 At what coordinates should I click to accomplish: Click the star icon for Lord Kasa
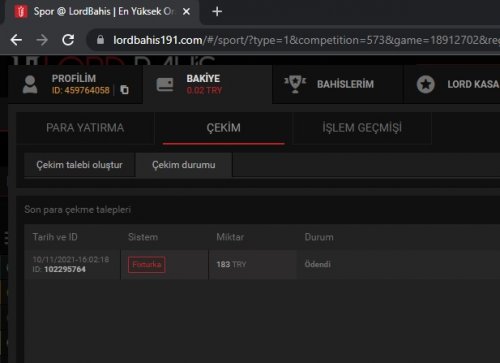click(x=425, y=84)
